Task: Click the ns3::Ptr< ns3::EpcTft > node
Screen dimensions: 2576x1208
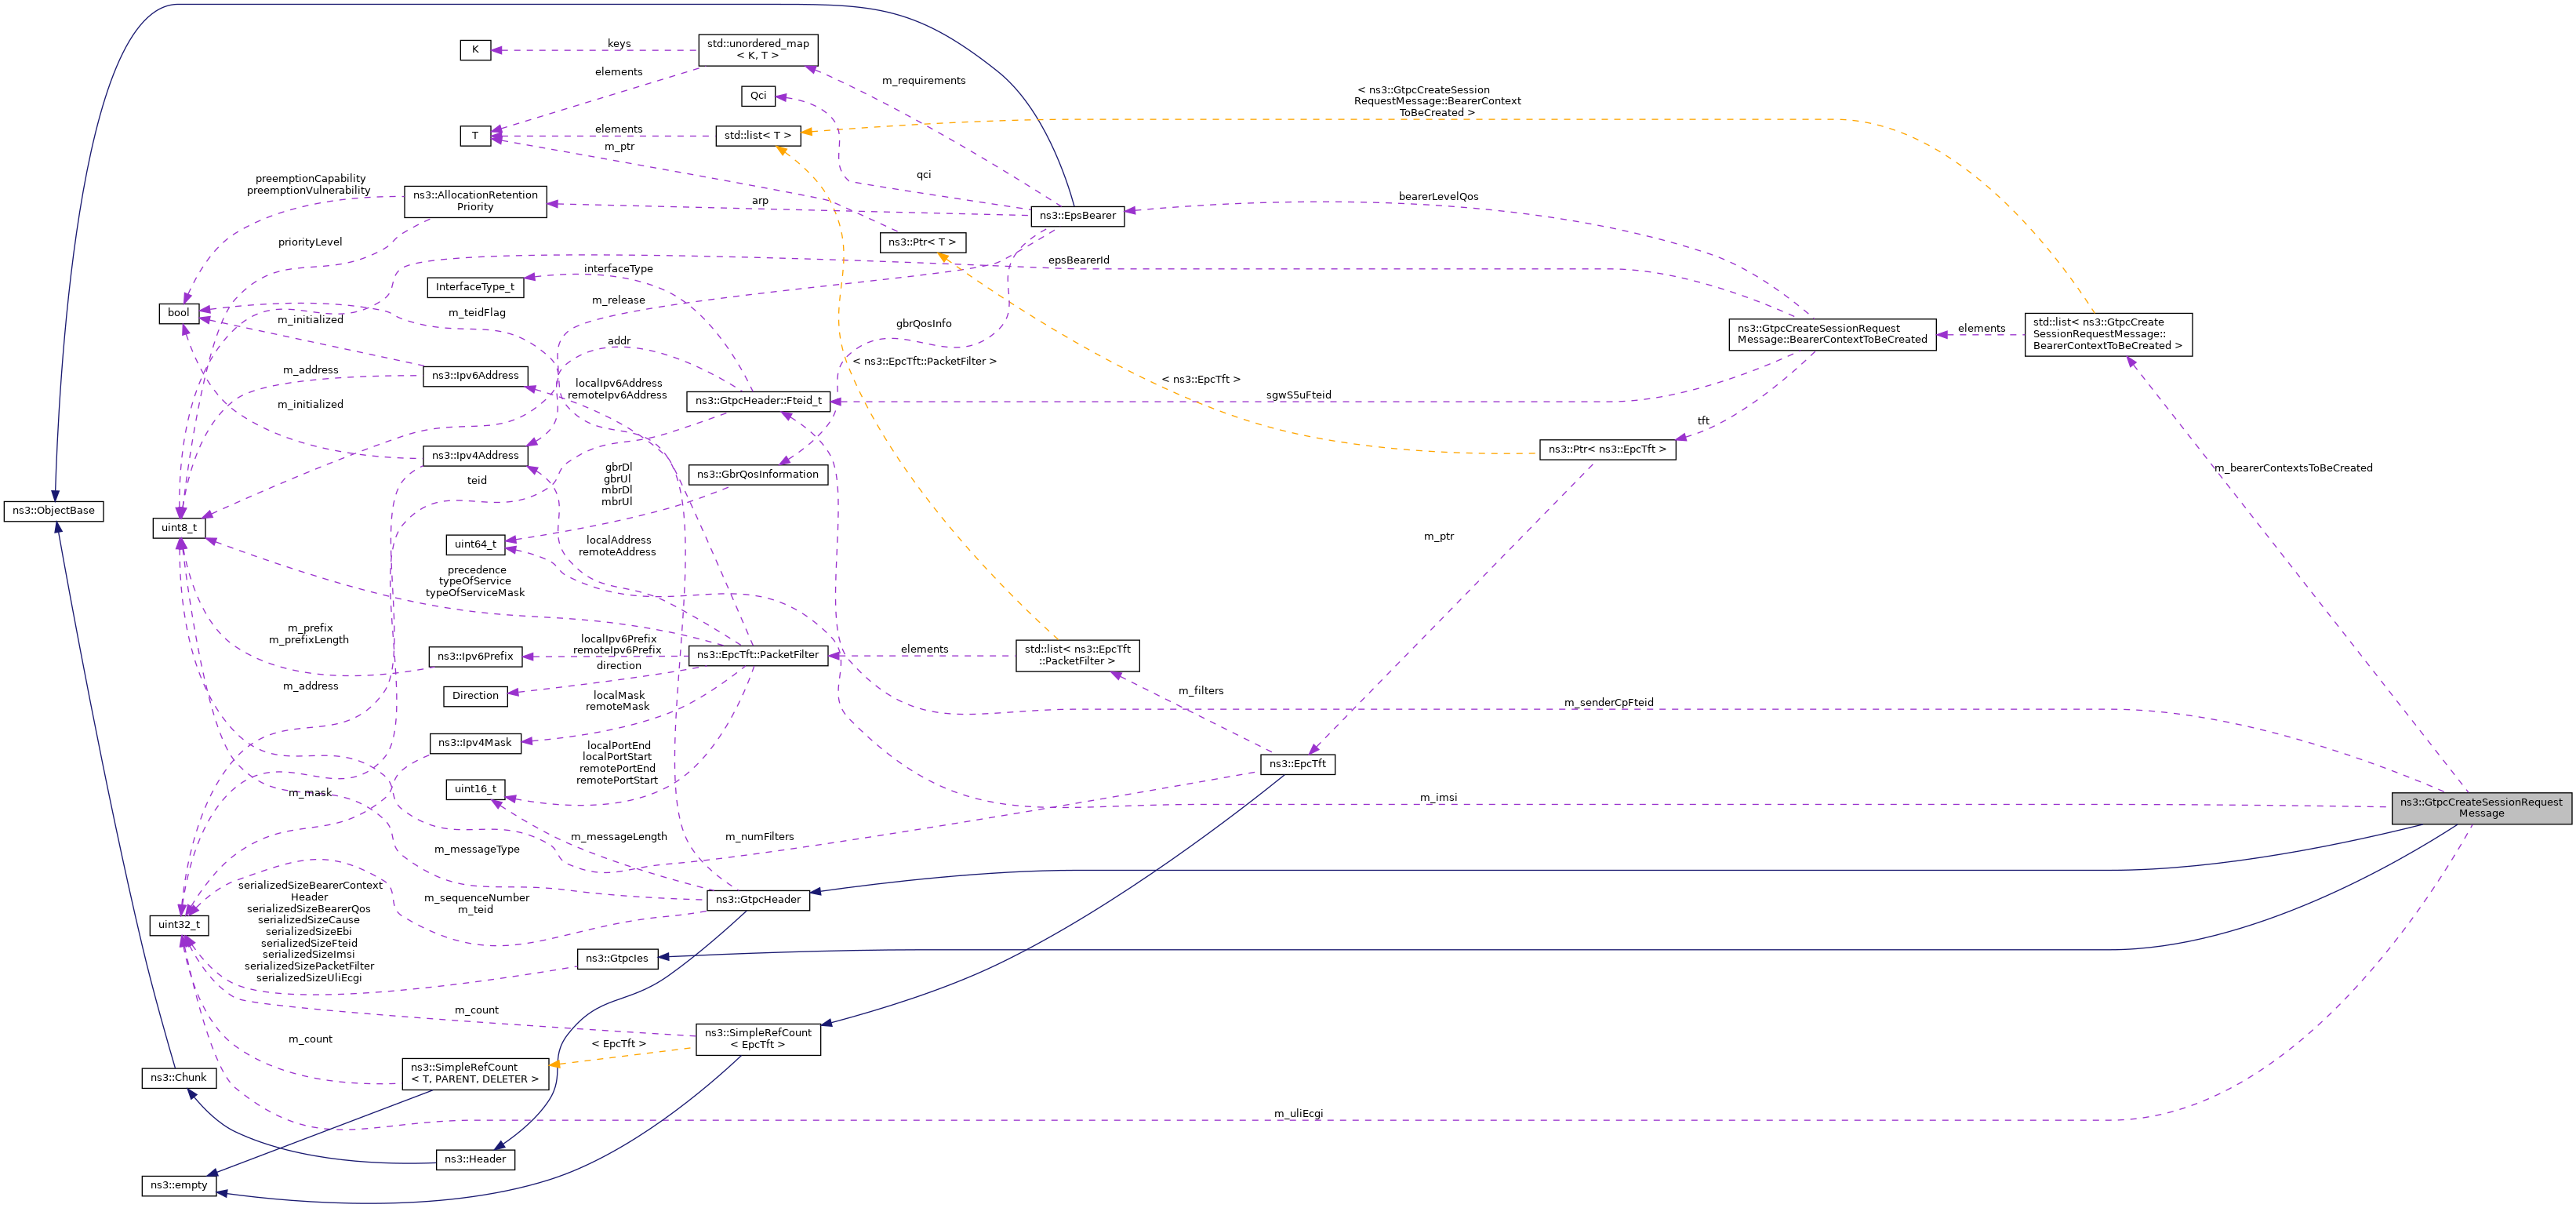Action: tap(1607, 450)
